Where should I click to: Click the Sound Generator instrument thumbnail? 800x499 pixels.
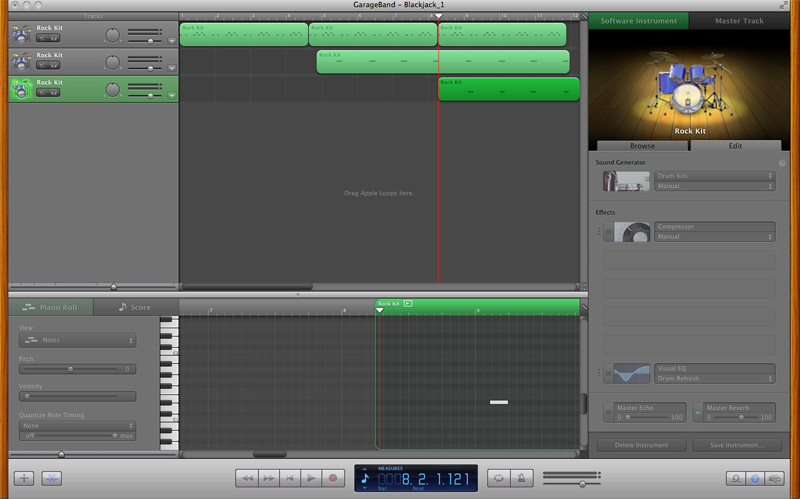coord(626,181)
